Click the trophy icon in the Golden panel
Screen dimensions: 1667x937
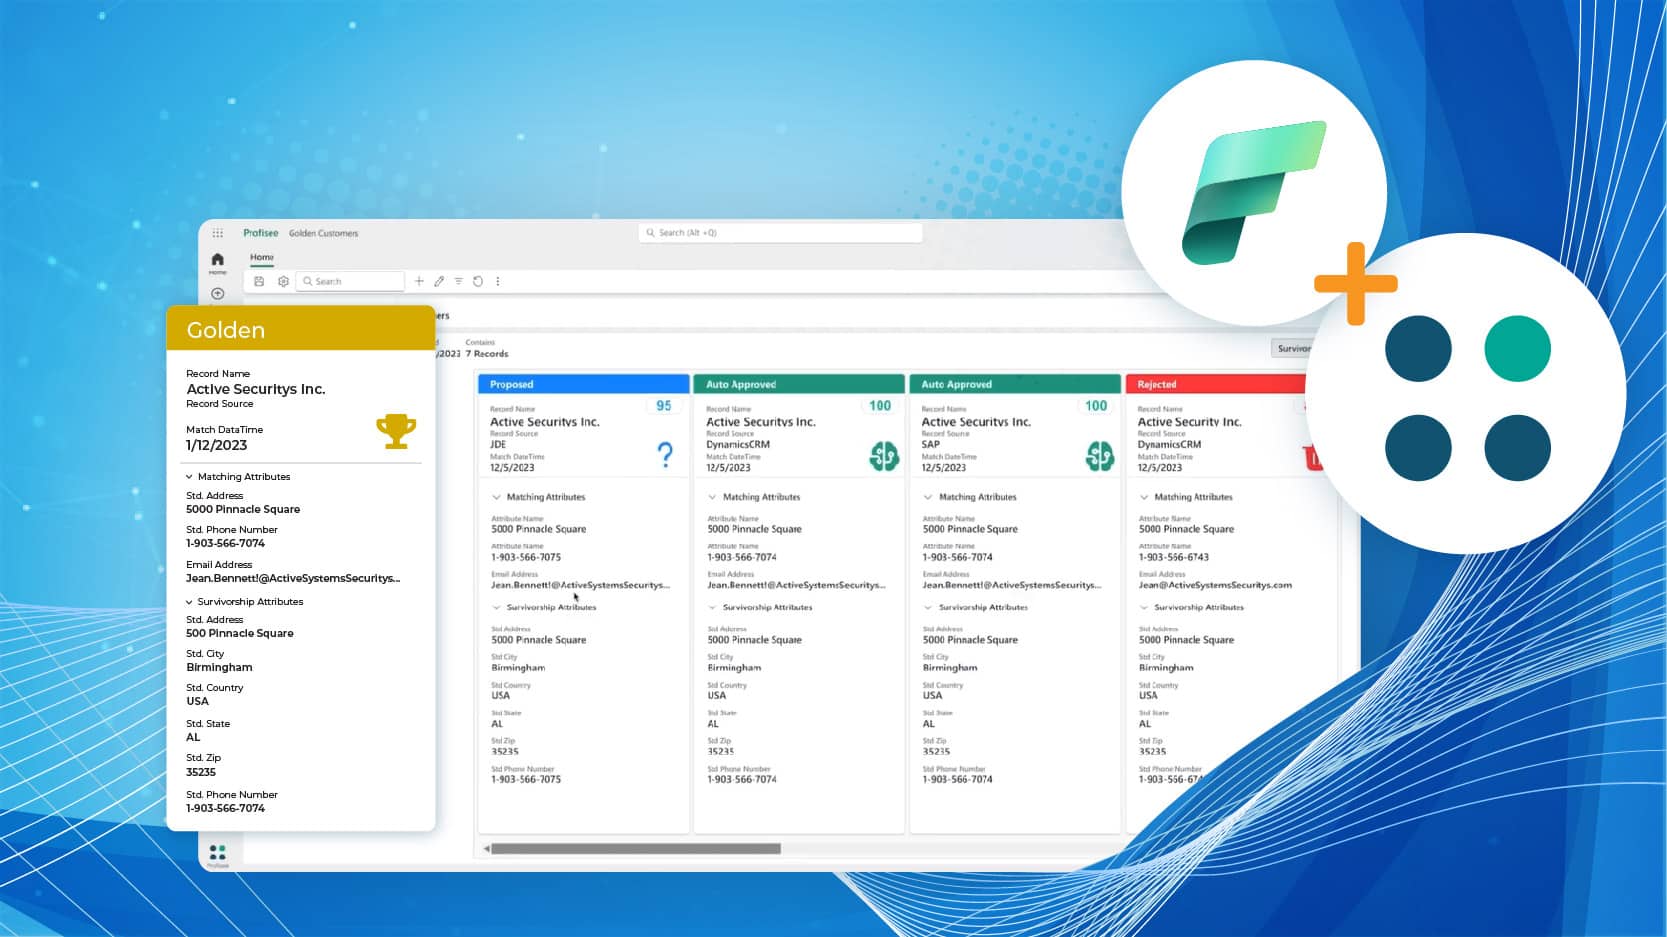396,432
